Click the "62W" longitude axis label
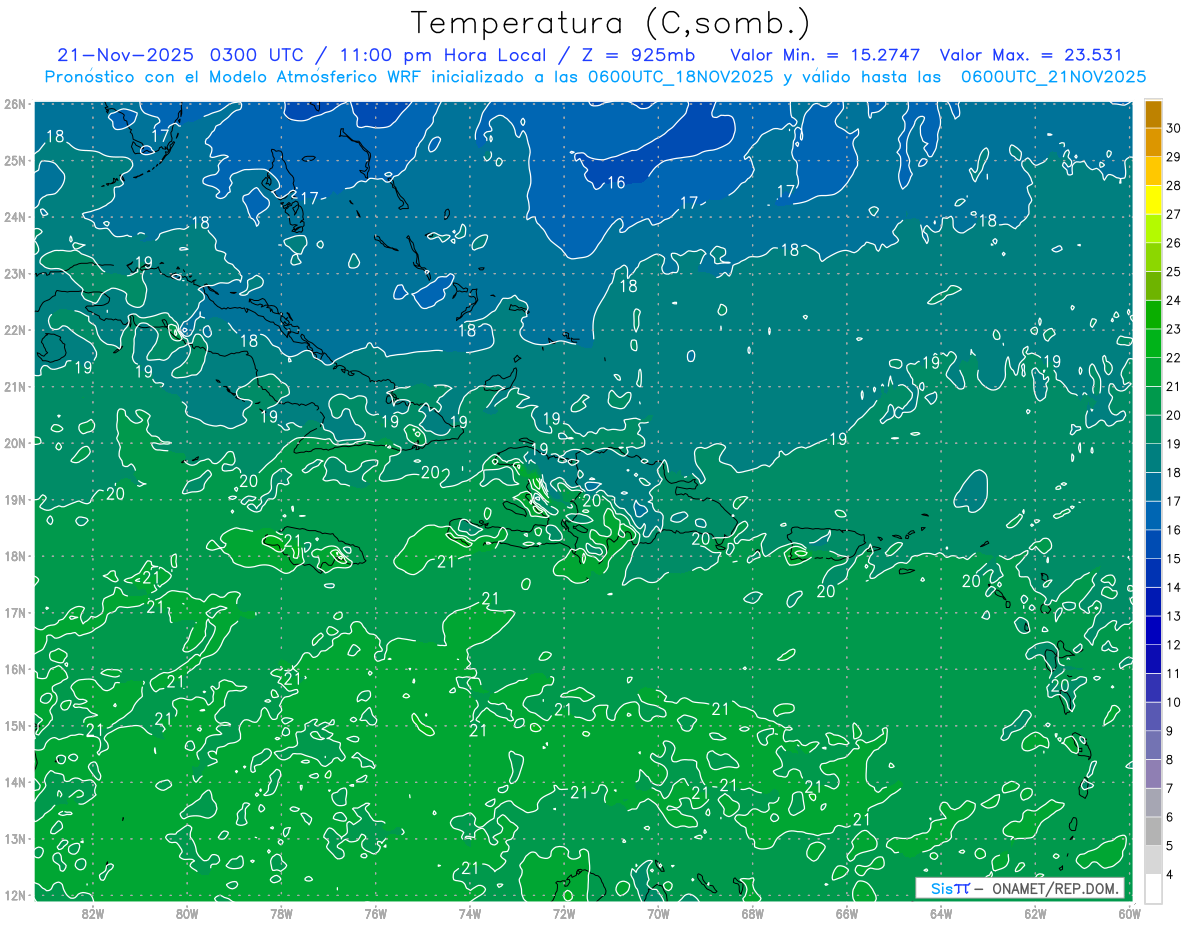The width and height of the screenshot is (1200, 927). click(x=1035, y=912)
